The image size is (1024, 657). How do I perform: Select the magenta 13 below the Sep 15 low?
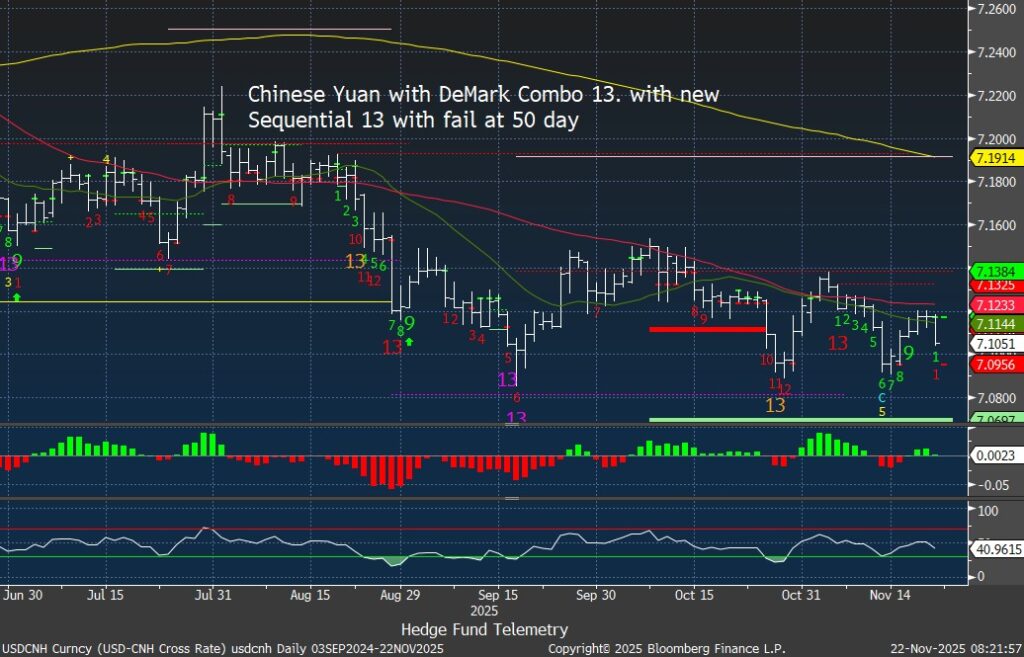(x=508, y=380)
